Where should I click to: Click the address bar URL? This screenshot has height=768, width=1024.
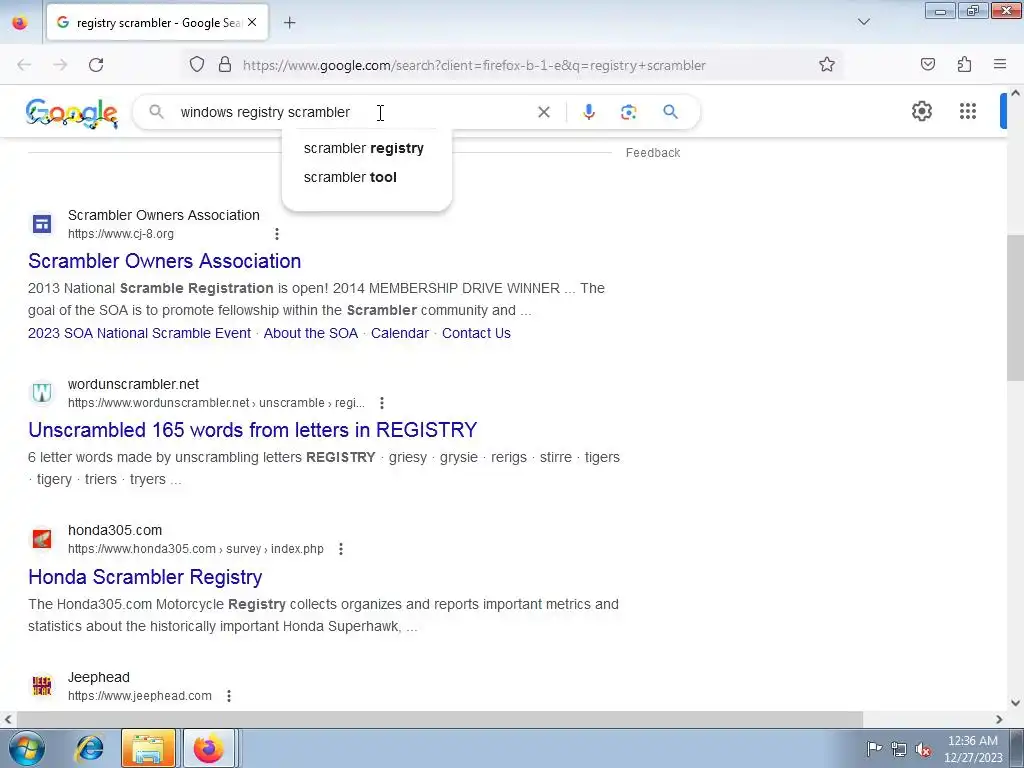click(474, 65)
